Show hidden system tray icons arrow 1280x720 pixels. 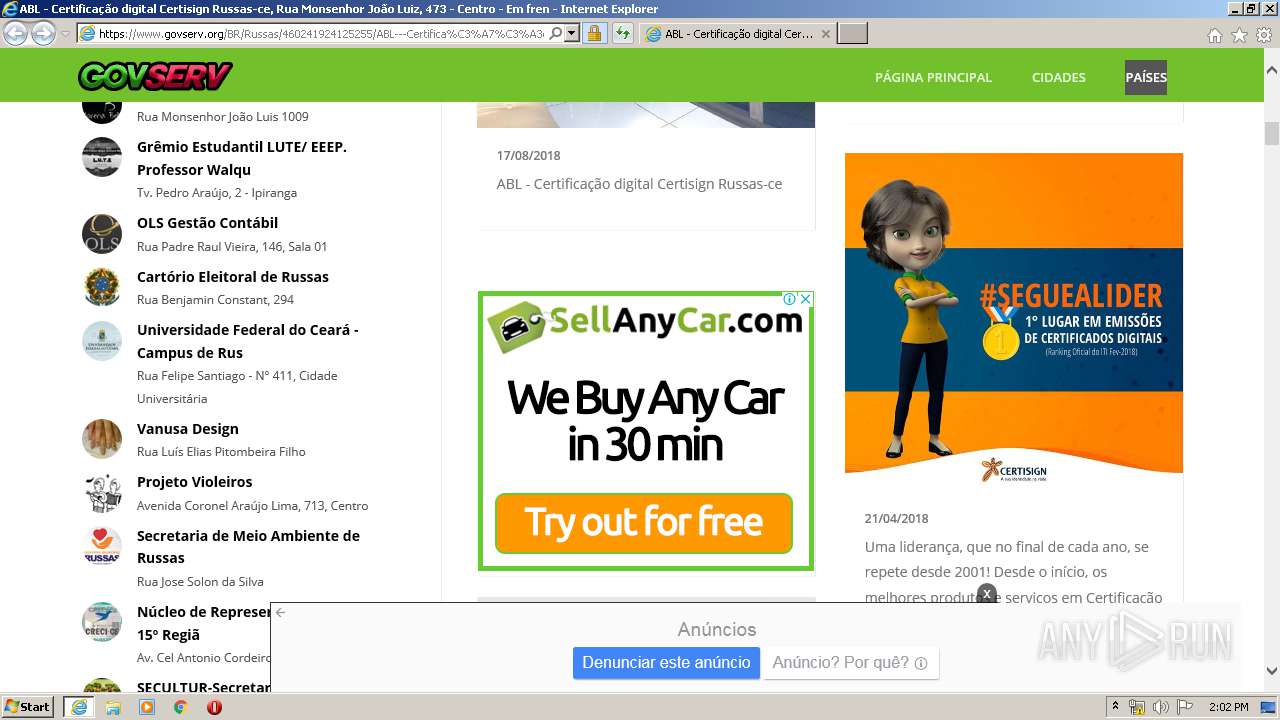[1115, 707]
